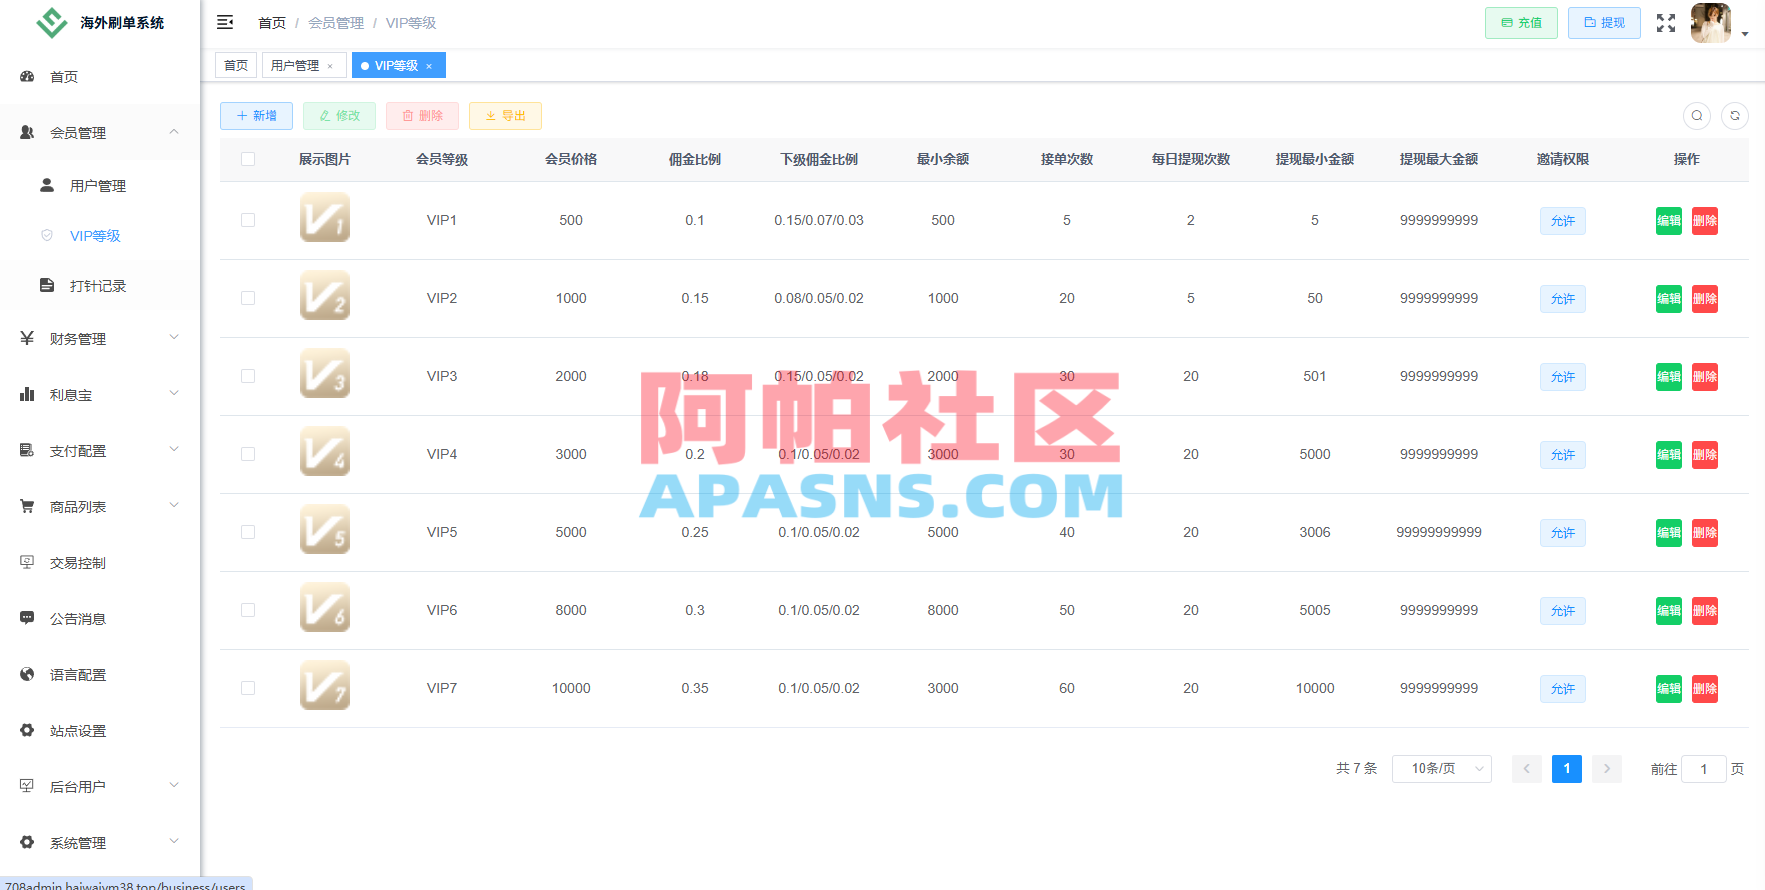This screenshot has width=1765, height=890.
Task: Close the 用户管理 tab
Action: (x=330, y=66)
